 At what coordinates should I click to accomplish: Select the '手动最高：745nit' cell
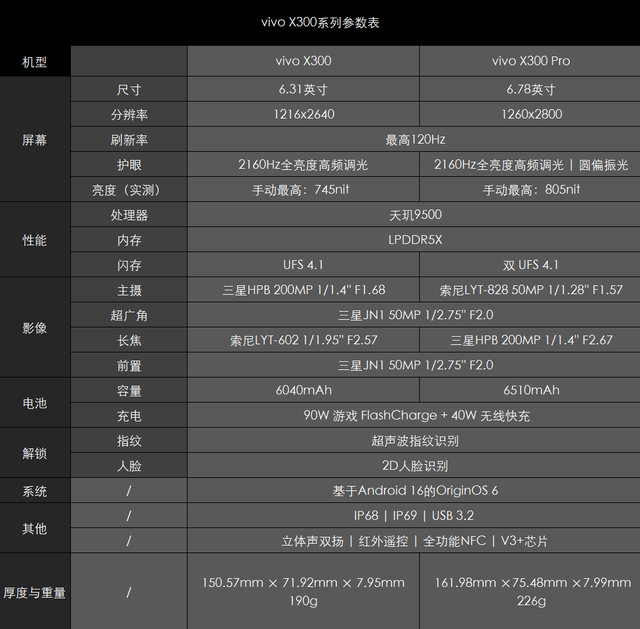click(303, 190)
